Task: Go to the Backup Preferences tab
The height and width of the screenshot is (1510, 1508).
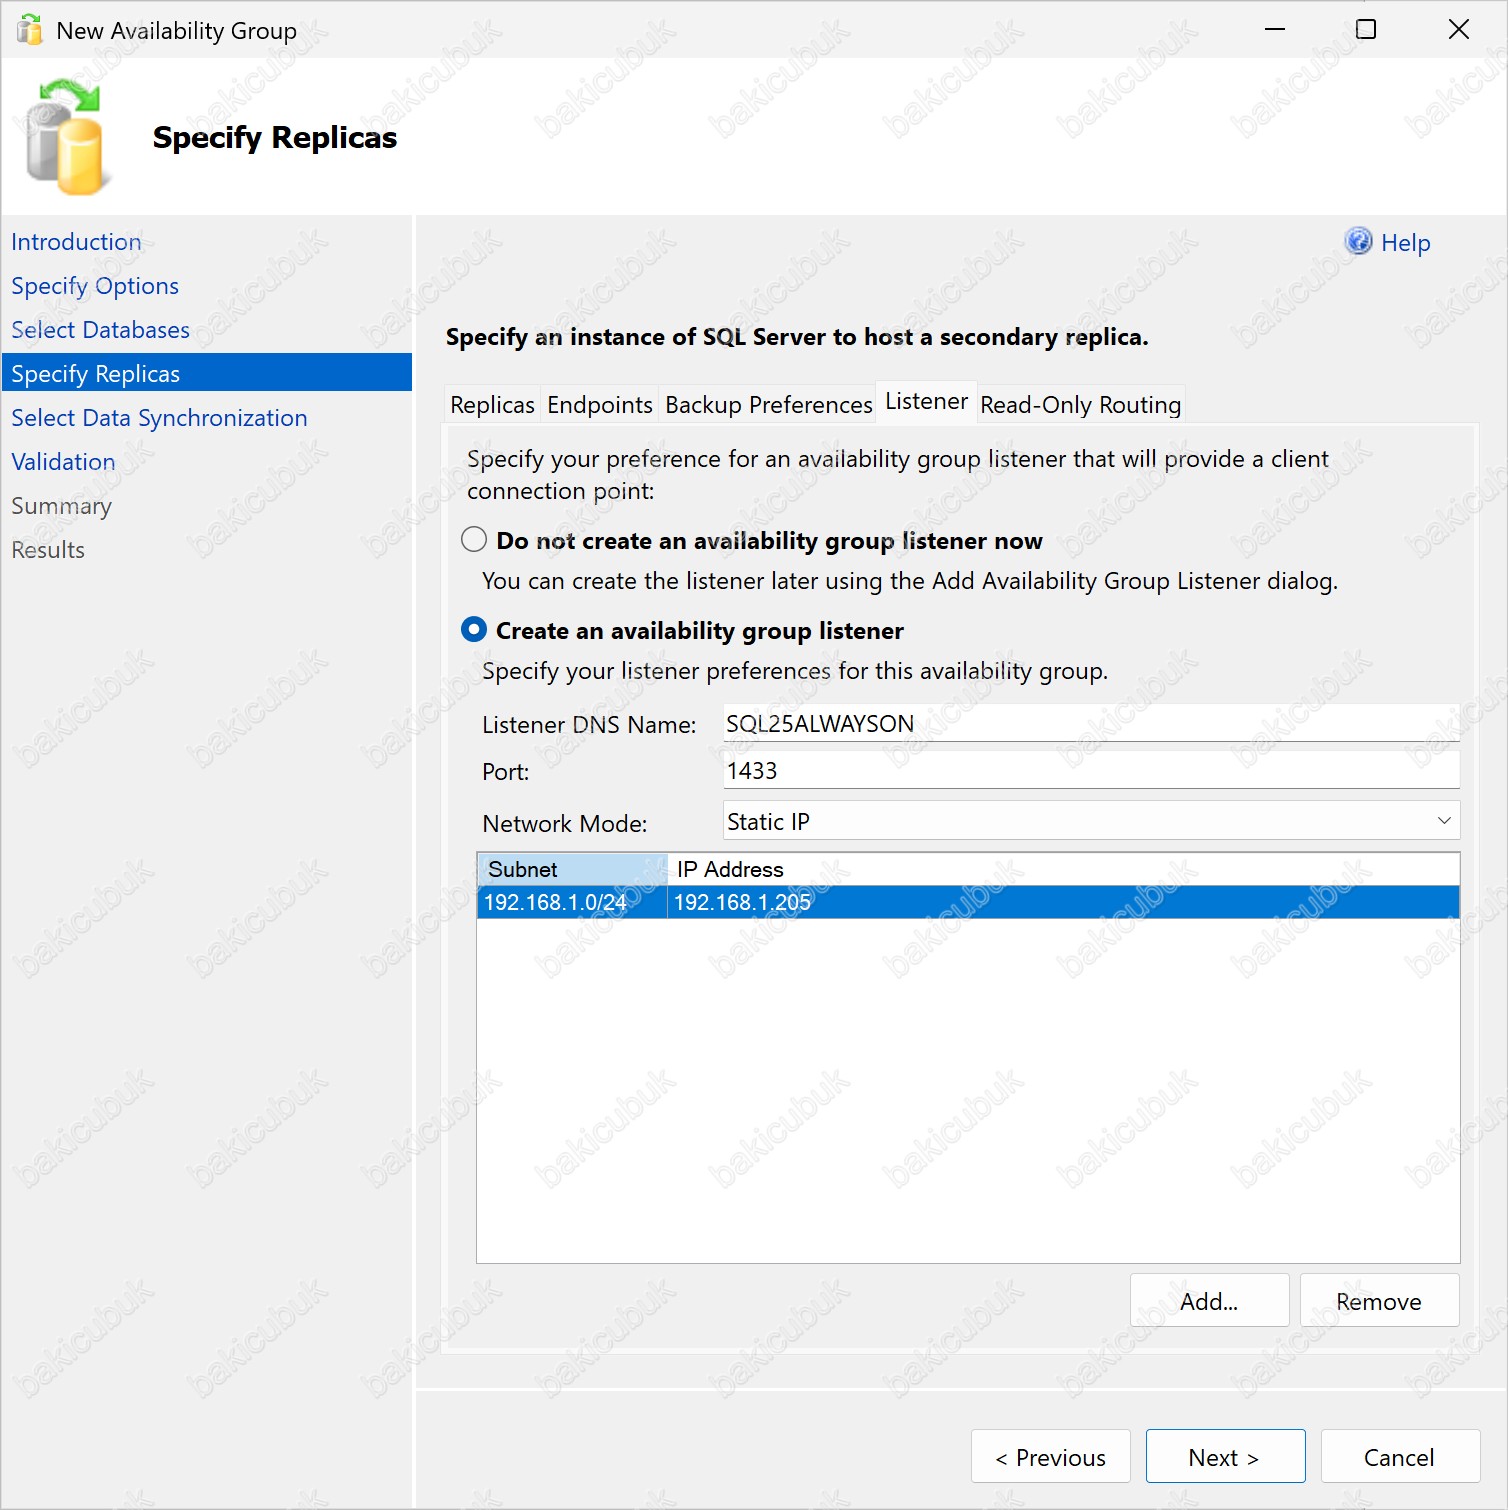Action: 768,405
